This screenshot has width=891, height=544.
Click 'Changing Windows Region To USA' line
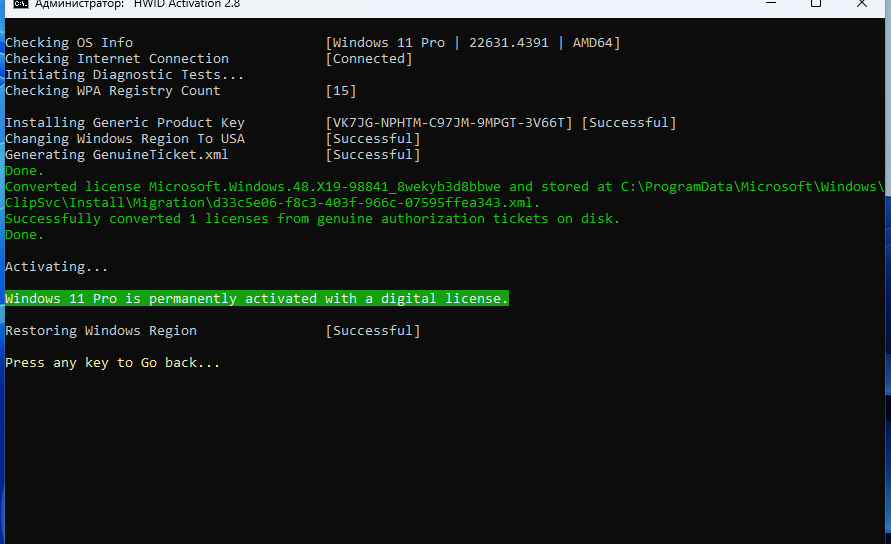pyautogui.click(x=125, y=139)
